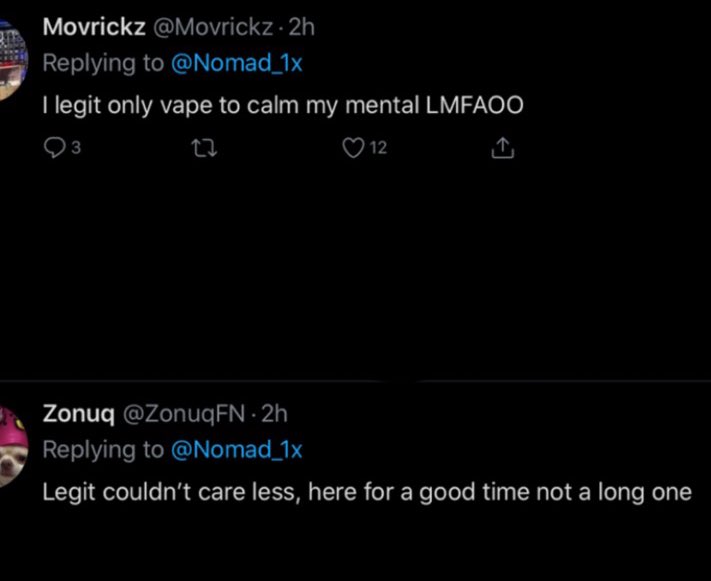Open the 'Legit couldn't care less' tweet
The width and height of the screenshot is (711, 581).
point(366,493)
